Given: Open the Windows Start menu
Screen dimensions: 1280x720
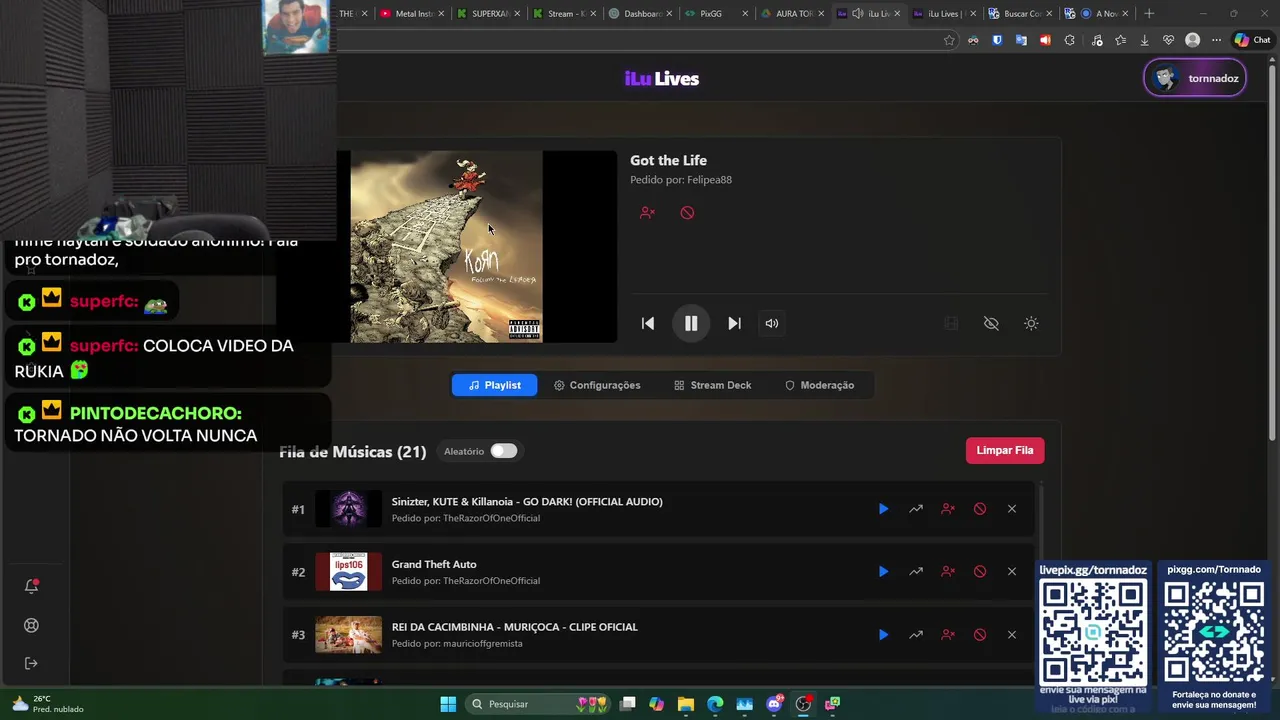Looking at the screenshot, I should tap(448, 704).
